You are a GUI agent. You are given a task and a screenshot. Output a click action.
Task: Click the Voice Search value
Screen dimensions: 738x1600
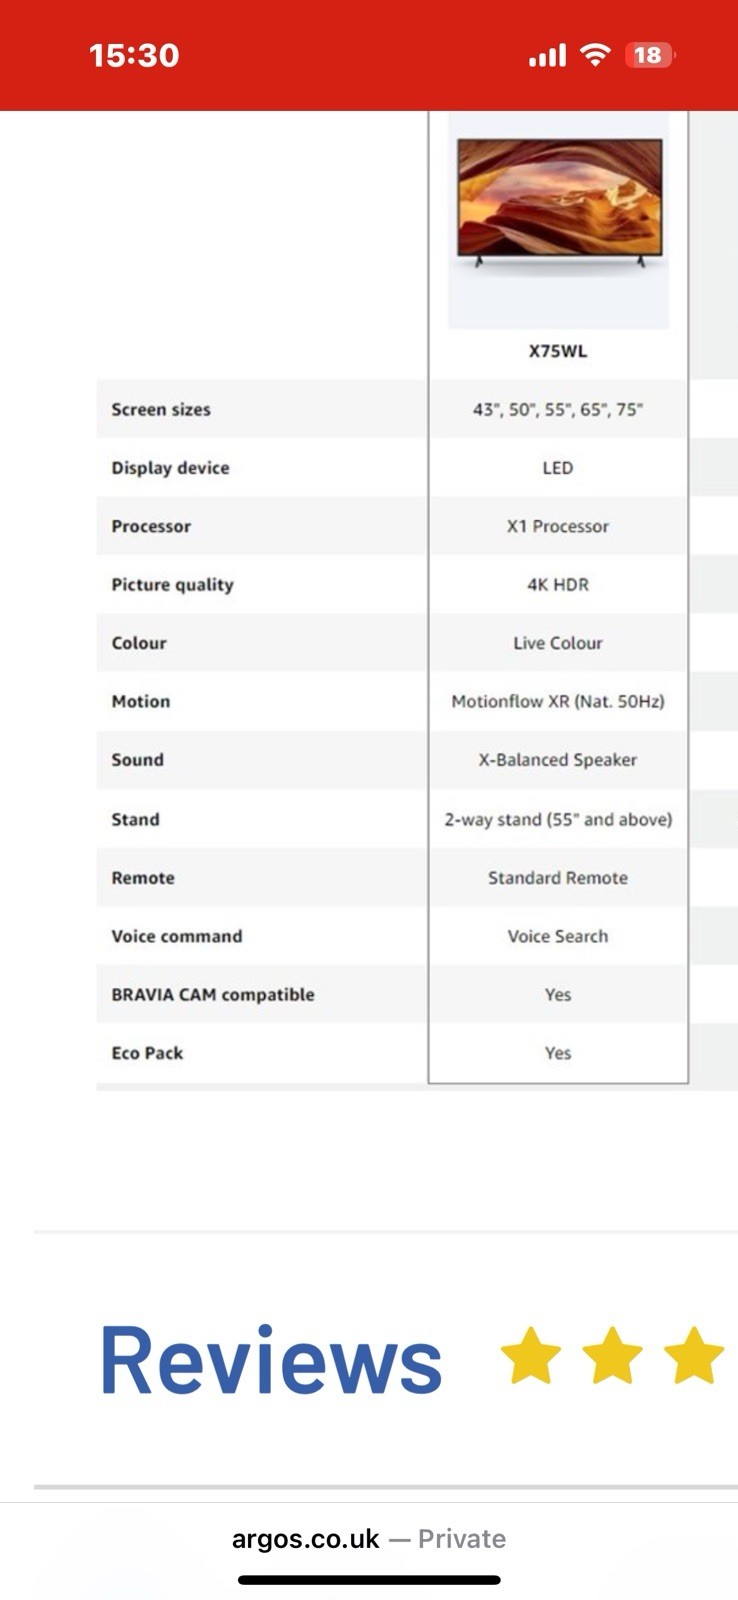pos(558,936)
